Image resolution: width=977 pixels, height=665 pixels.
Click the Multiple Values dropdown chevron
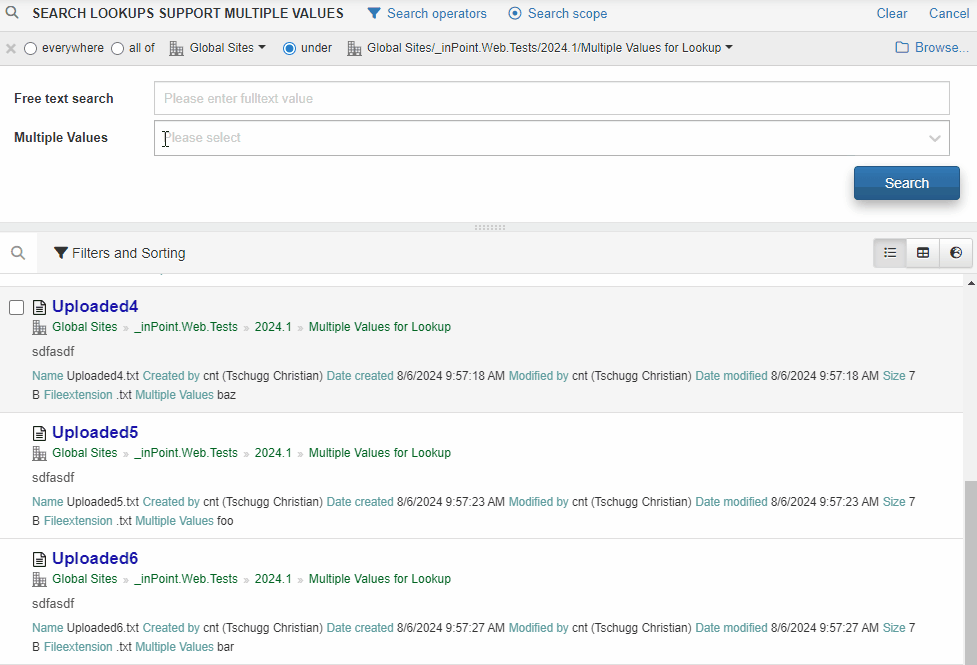(935, 138)
